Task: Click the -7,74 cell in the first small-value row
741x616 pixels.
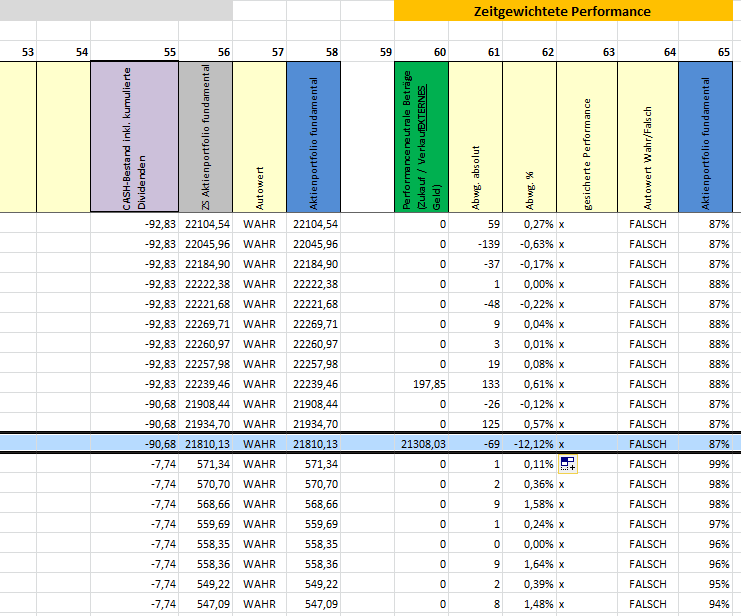Action: [134, 464]
